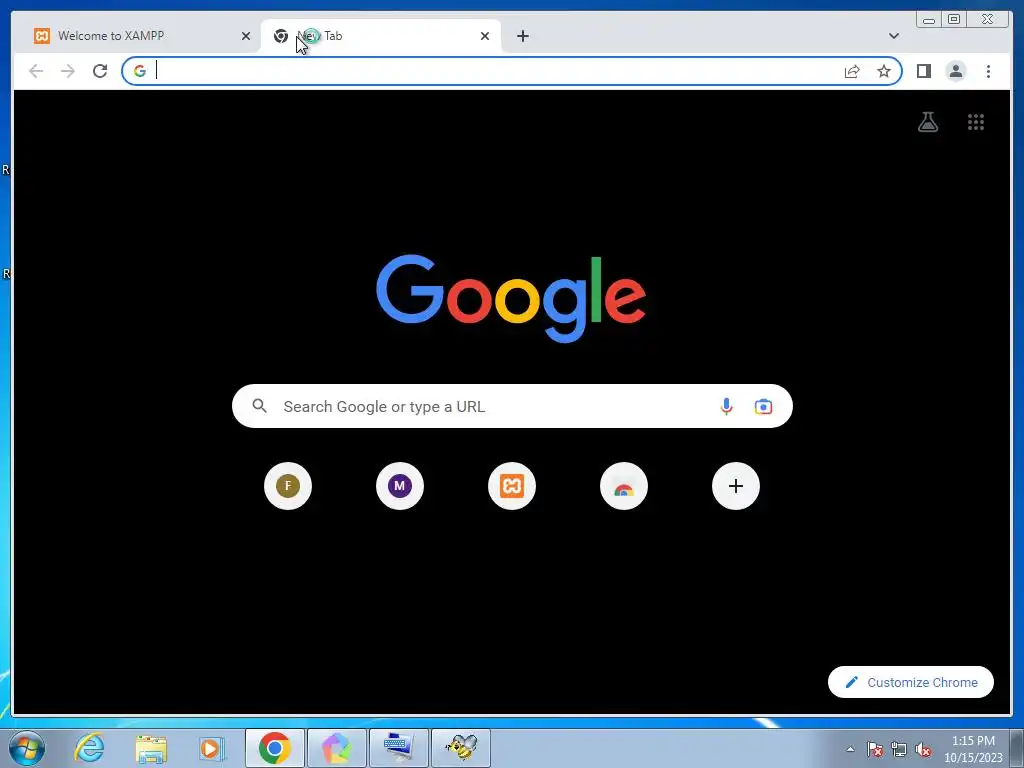Launch Internet Explorer from taskbar

(89, 748)
